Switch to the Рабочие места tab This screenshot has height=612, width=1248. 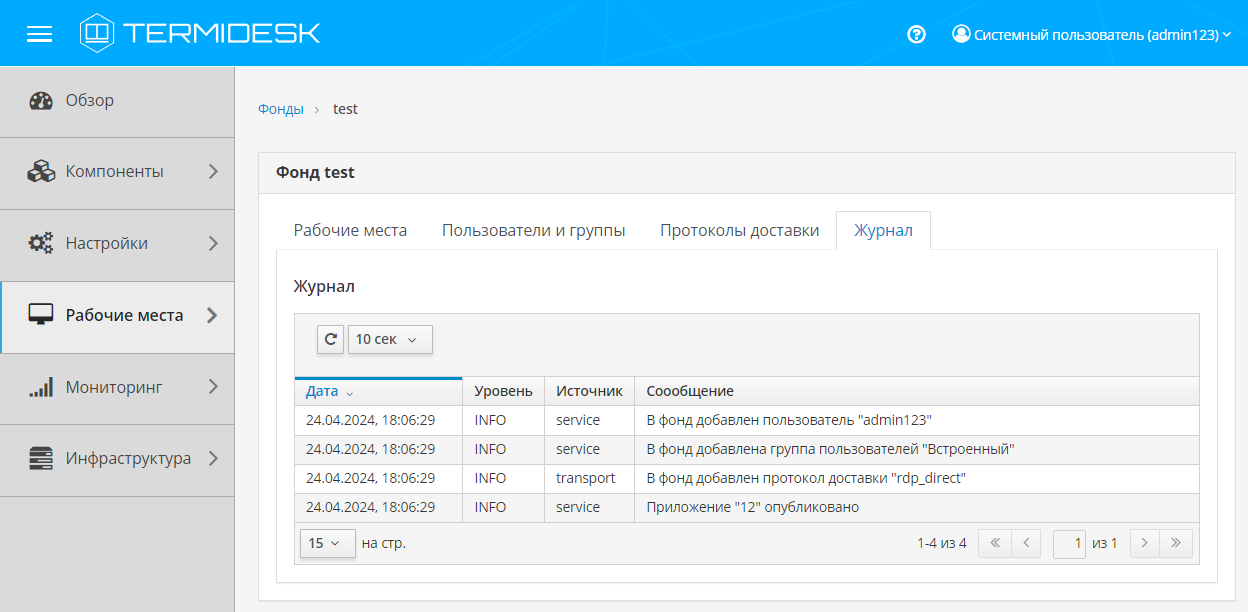[x=350, y=230]
